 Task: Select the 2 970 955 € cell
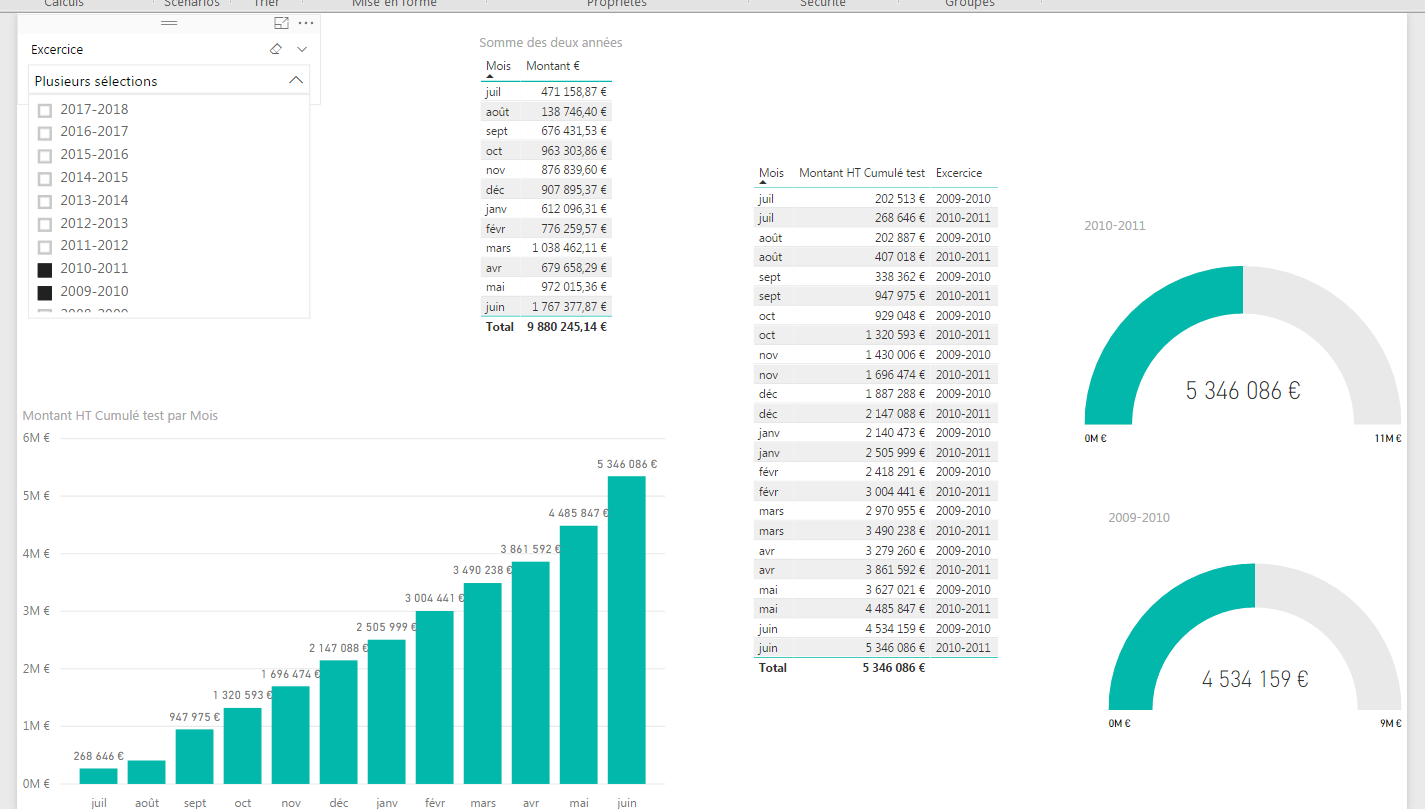point(895,510)
